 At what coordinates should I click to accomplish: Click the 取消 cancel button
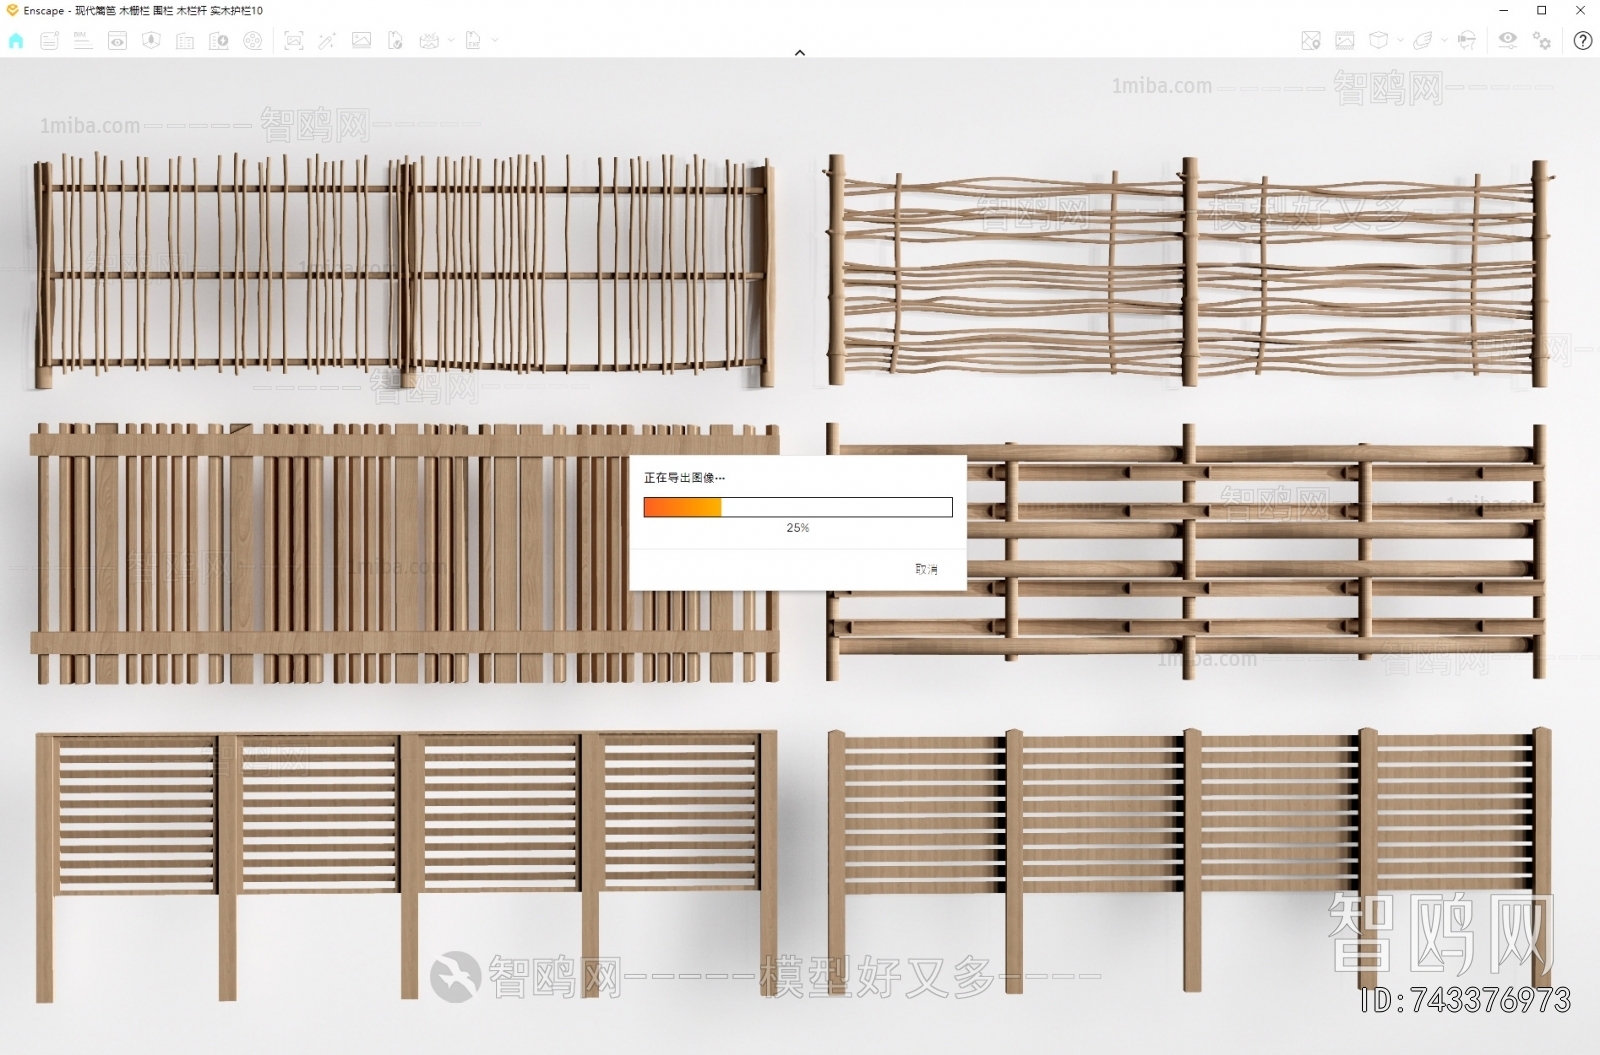pos(926,569)
